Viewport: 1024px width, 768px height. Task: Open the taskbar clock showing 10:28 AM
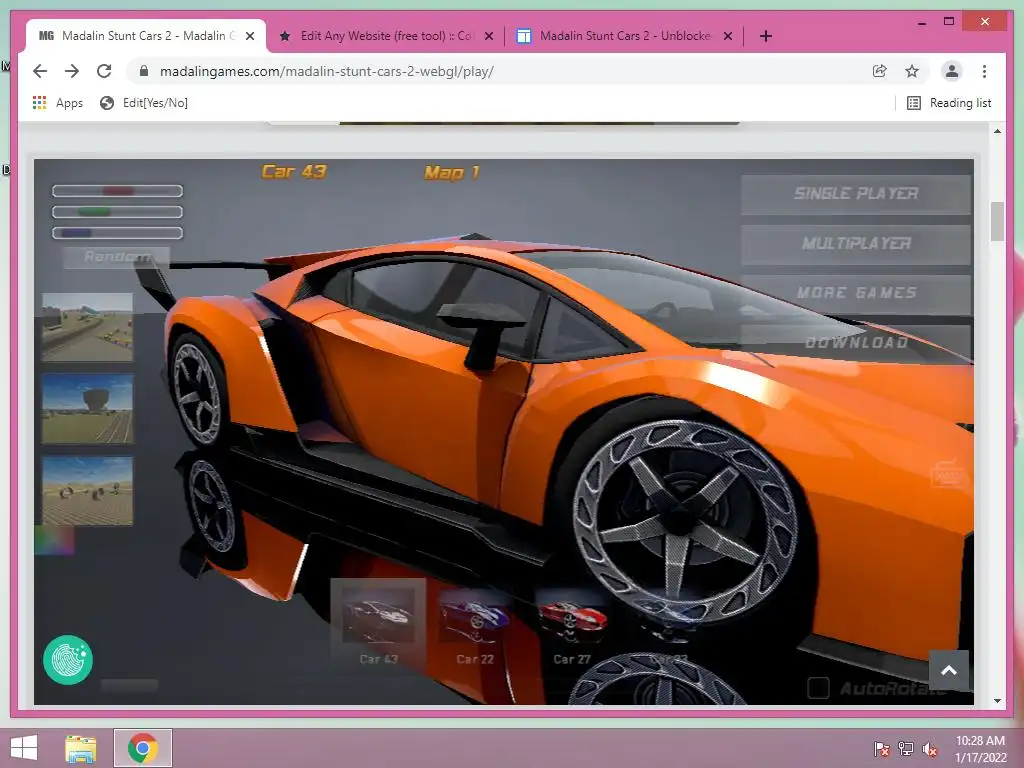click(x=980, y=749)
